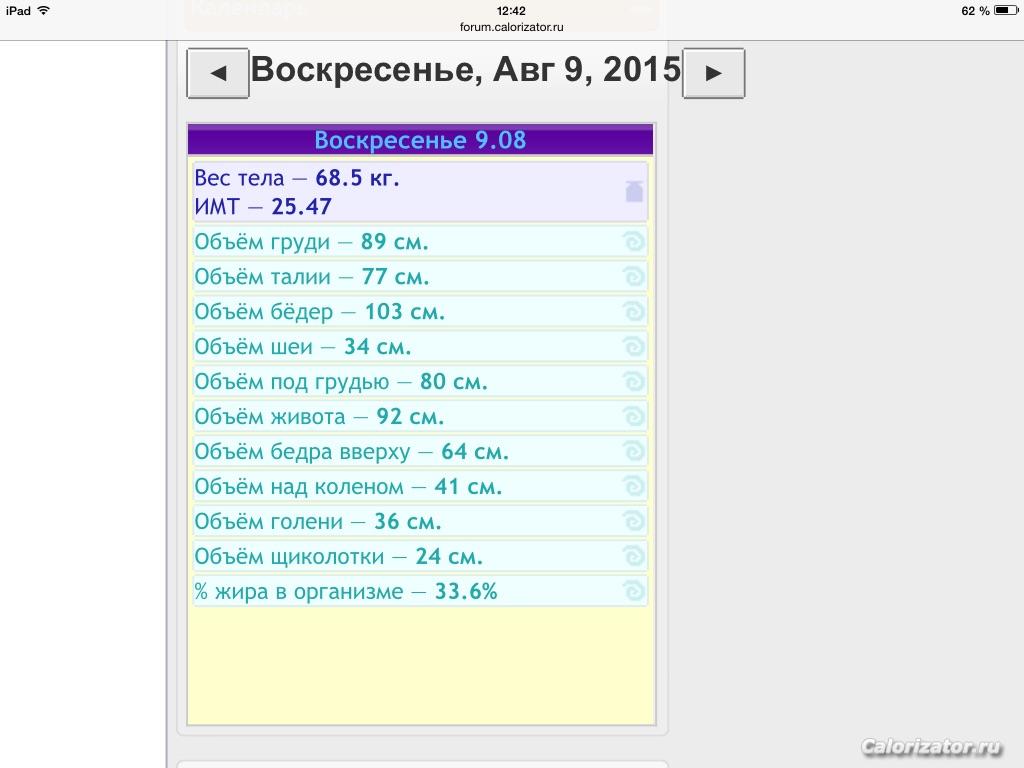
Task: Tap spiral icon in Объём живота row
Action: pyautogui.click(x=633, y=416)
